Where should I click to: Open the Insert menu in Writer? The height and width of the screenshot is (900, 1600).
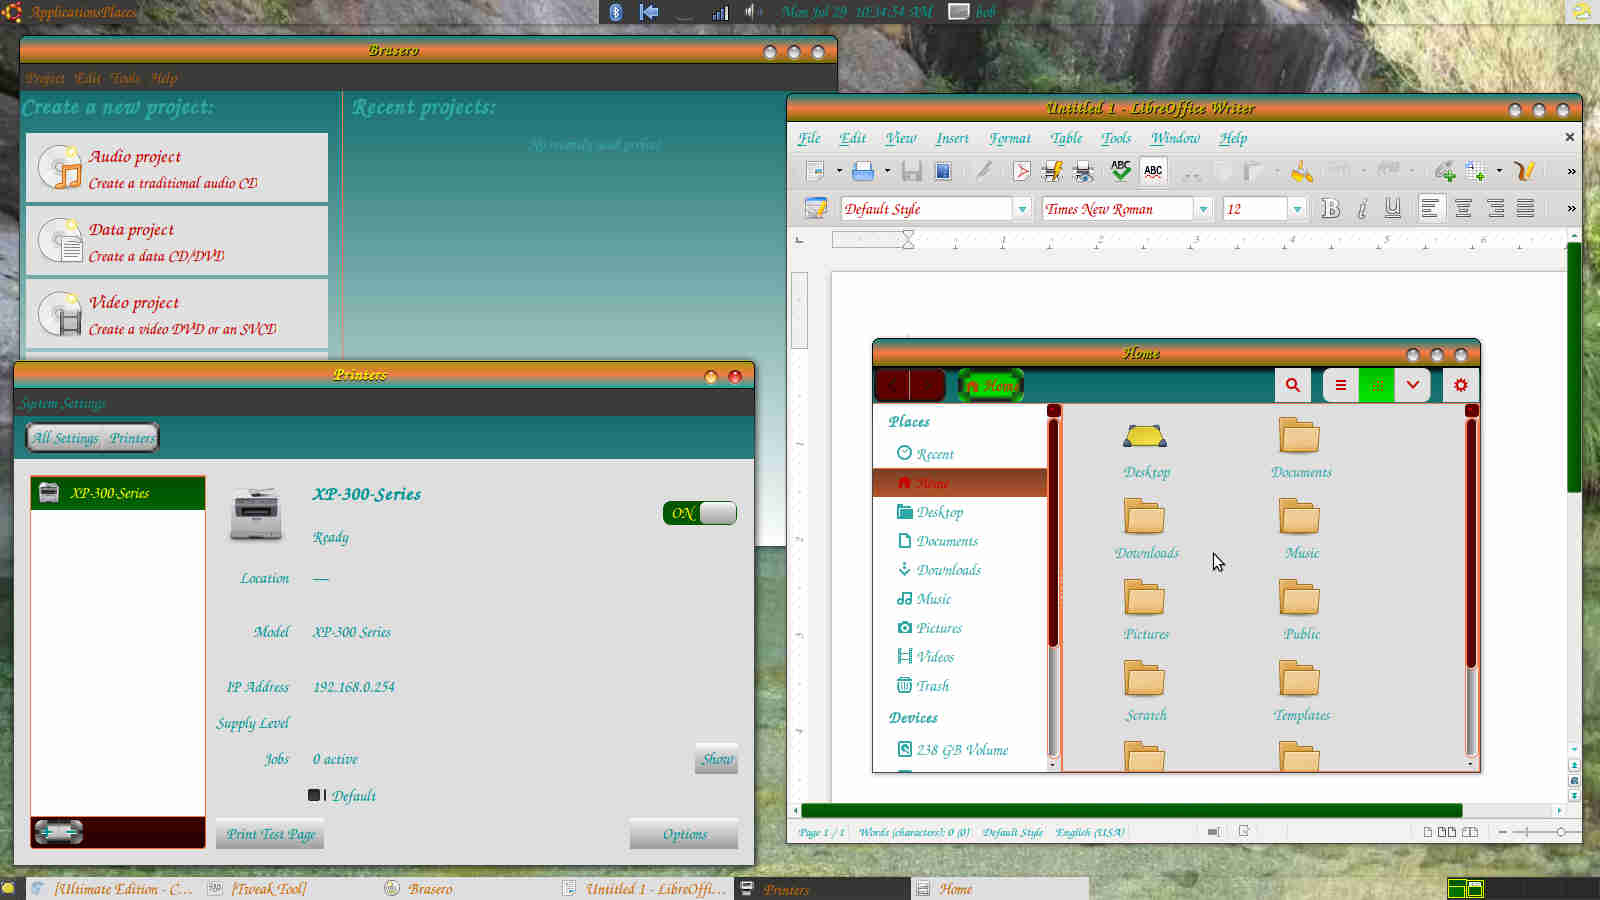952,138
